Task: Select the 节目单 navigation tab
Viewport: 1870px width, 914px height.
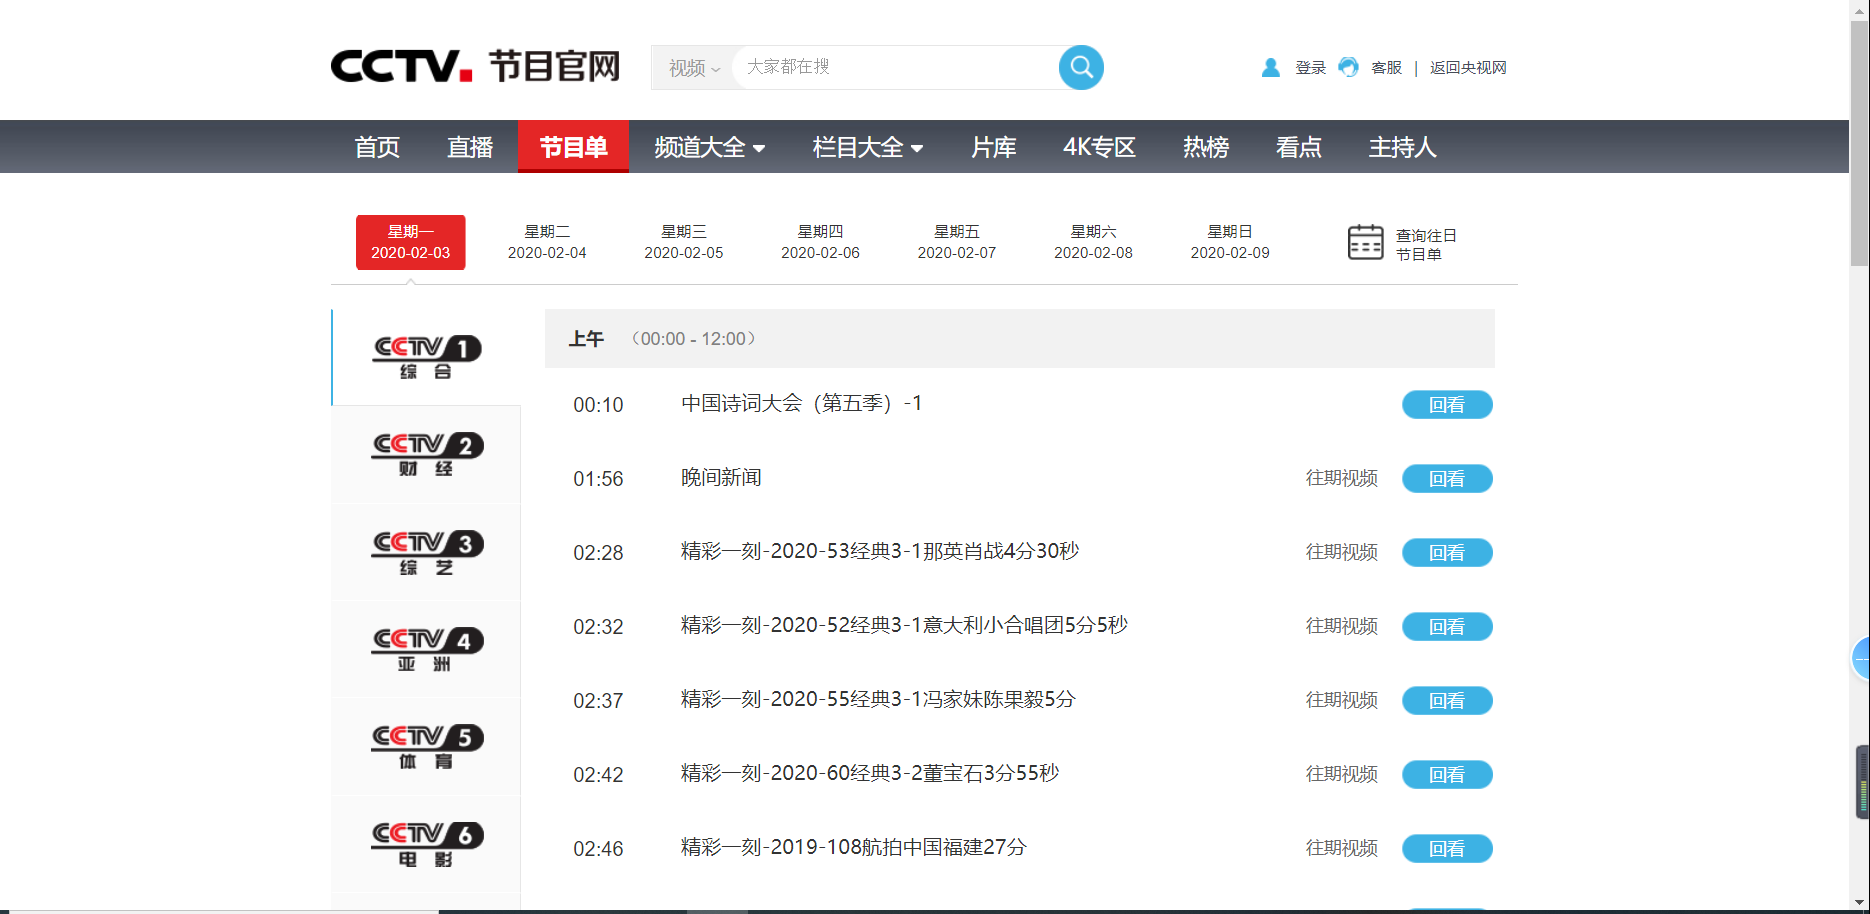Action: coord(573,147)
